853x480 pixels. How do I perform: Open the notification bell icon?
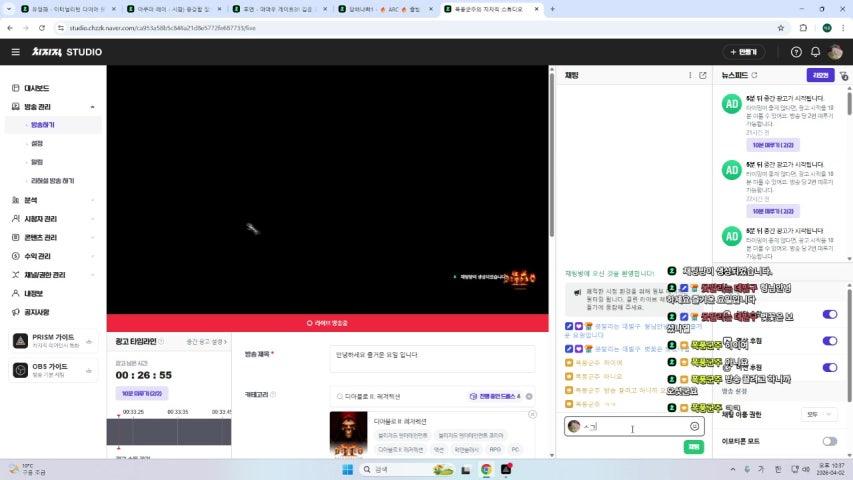pos(815,52)
